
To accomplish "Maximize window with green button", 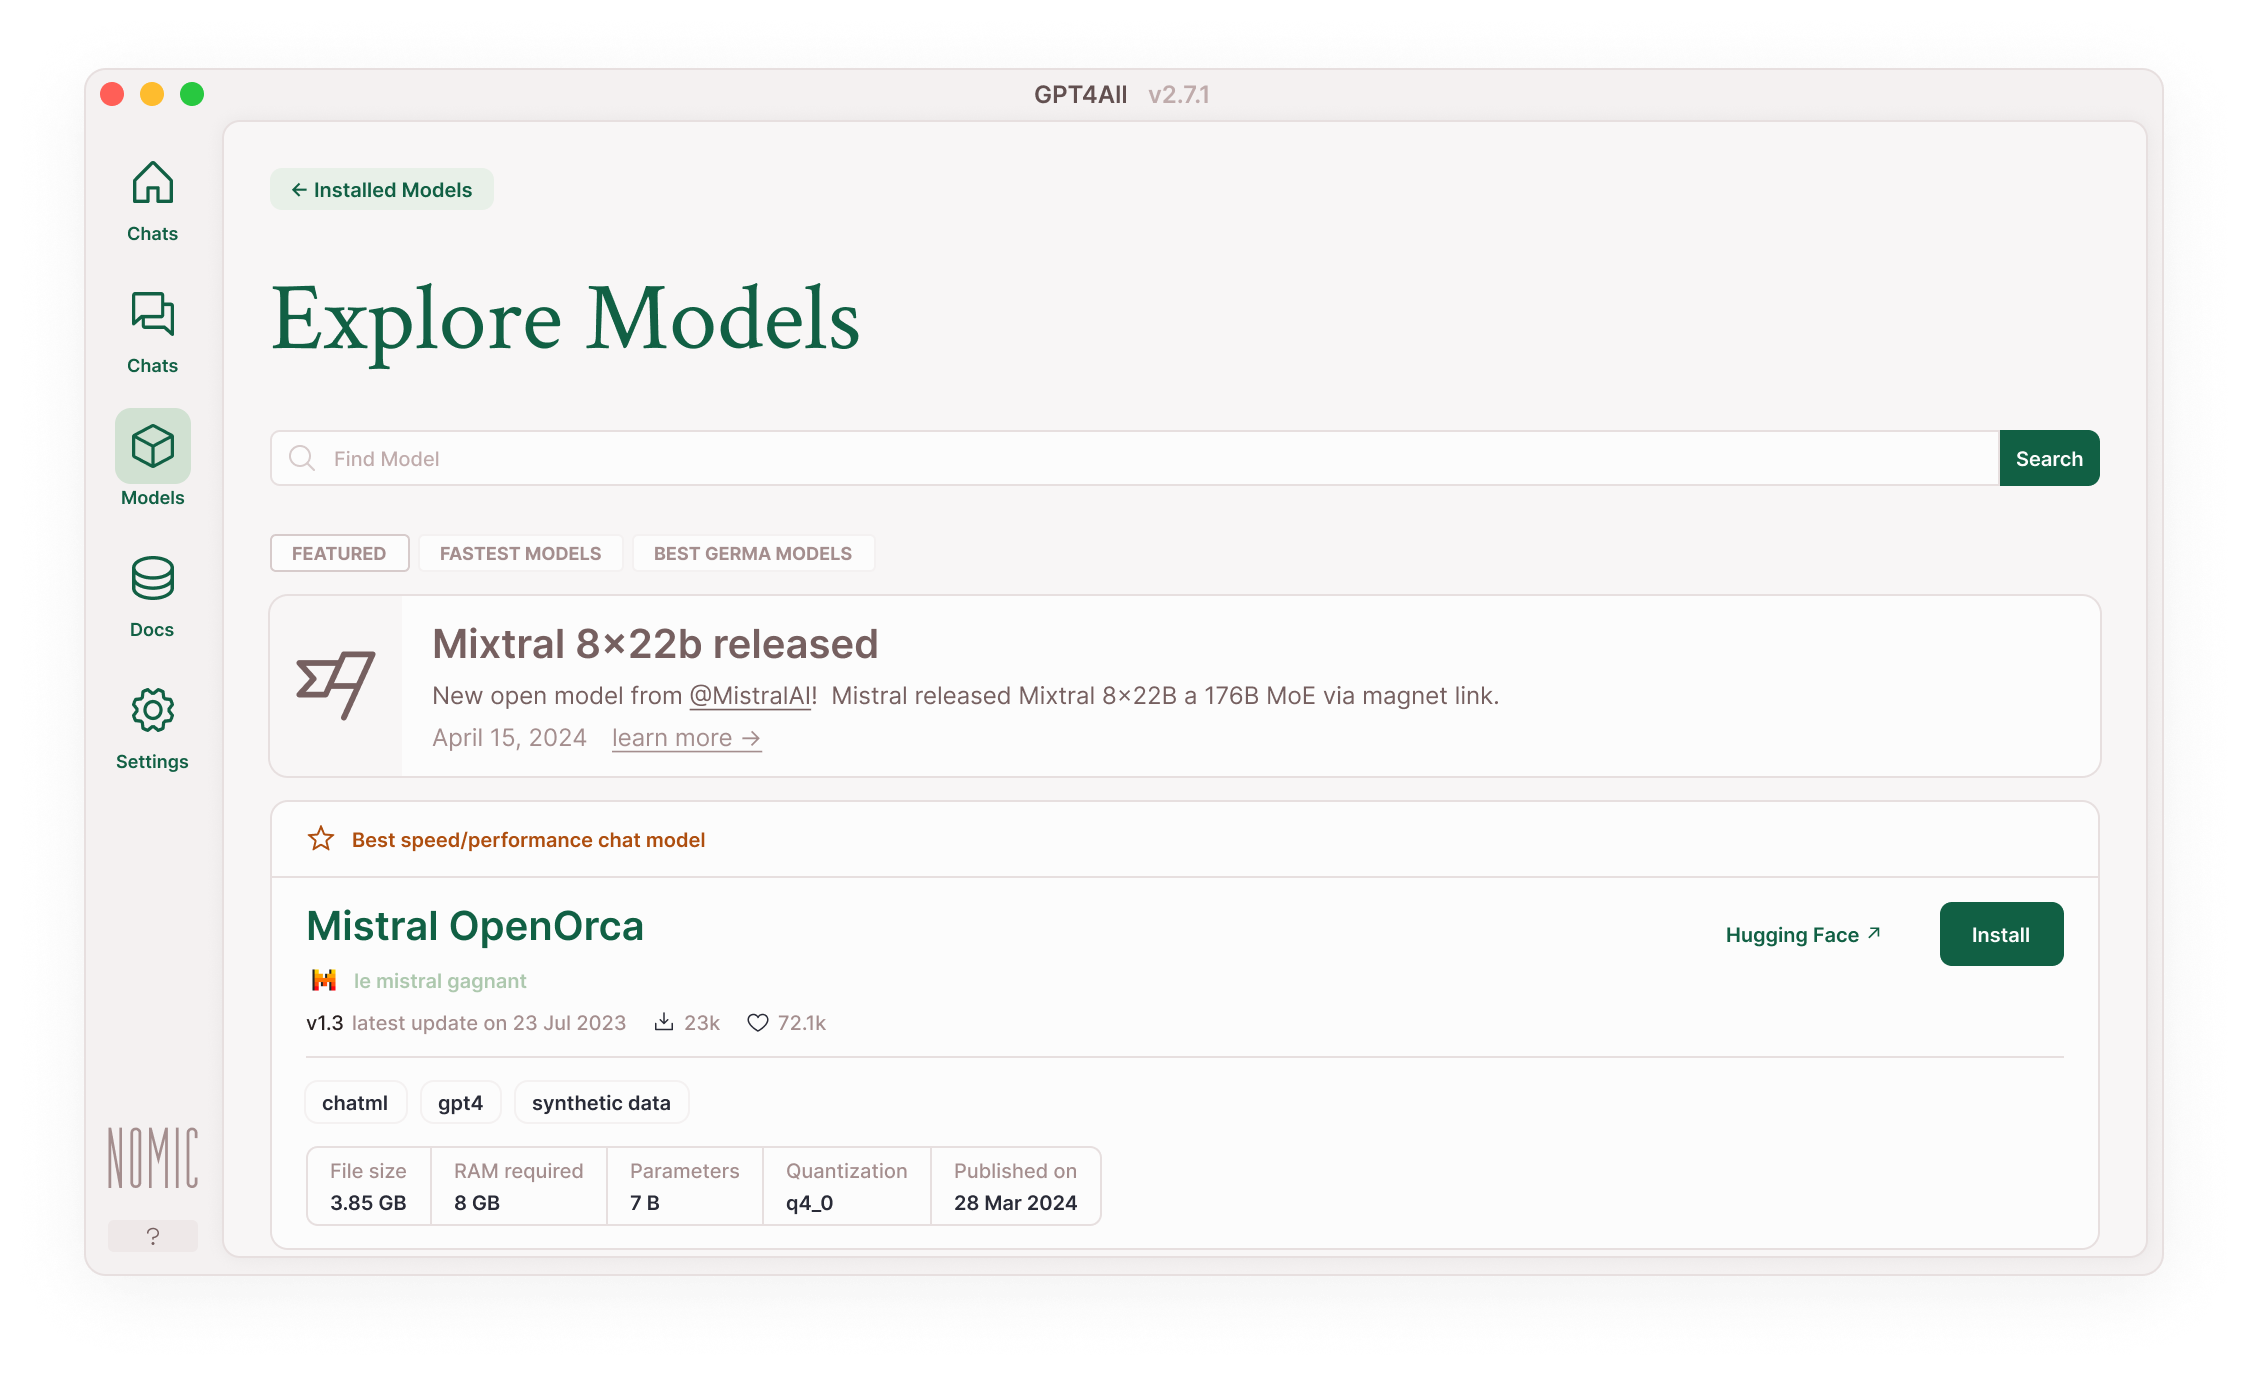I will (192, 94).
